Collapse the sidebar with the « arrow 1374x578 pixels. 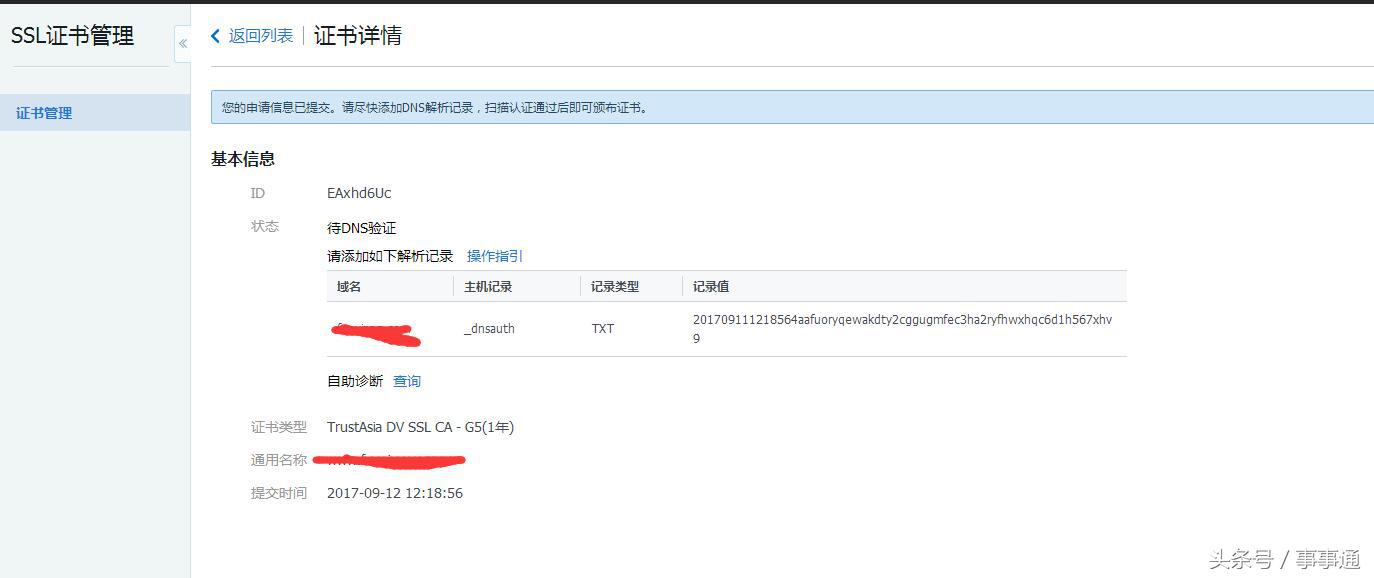(x=183, y=44)
